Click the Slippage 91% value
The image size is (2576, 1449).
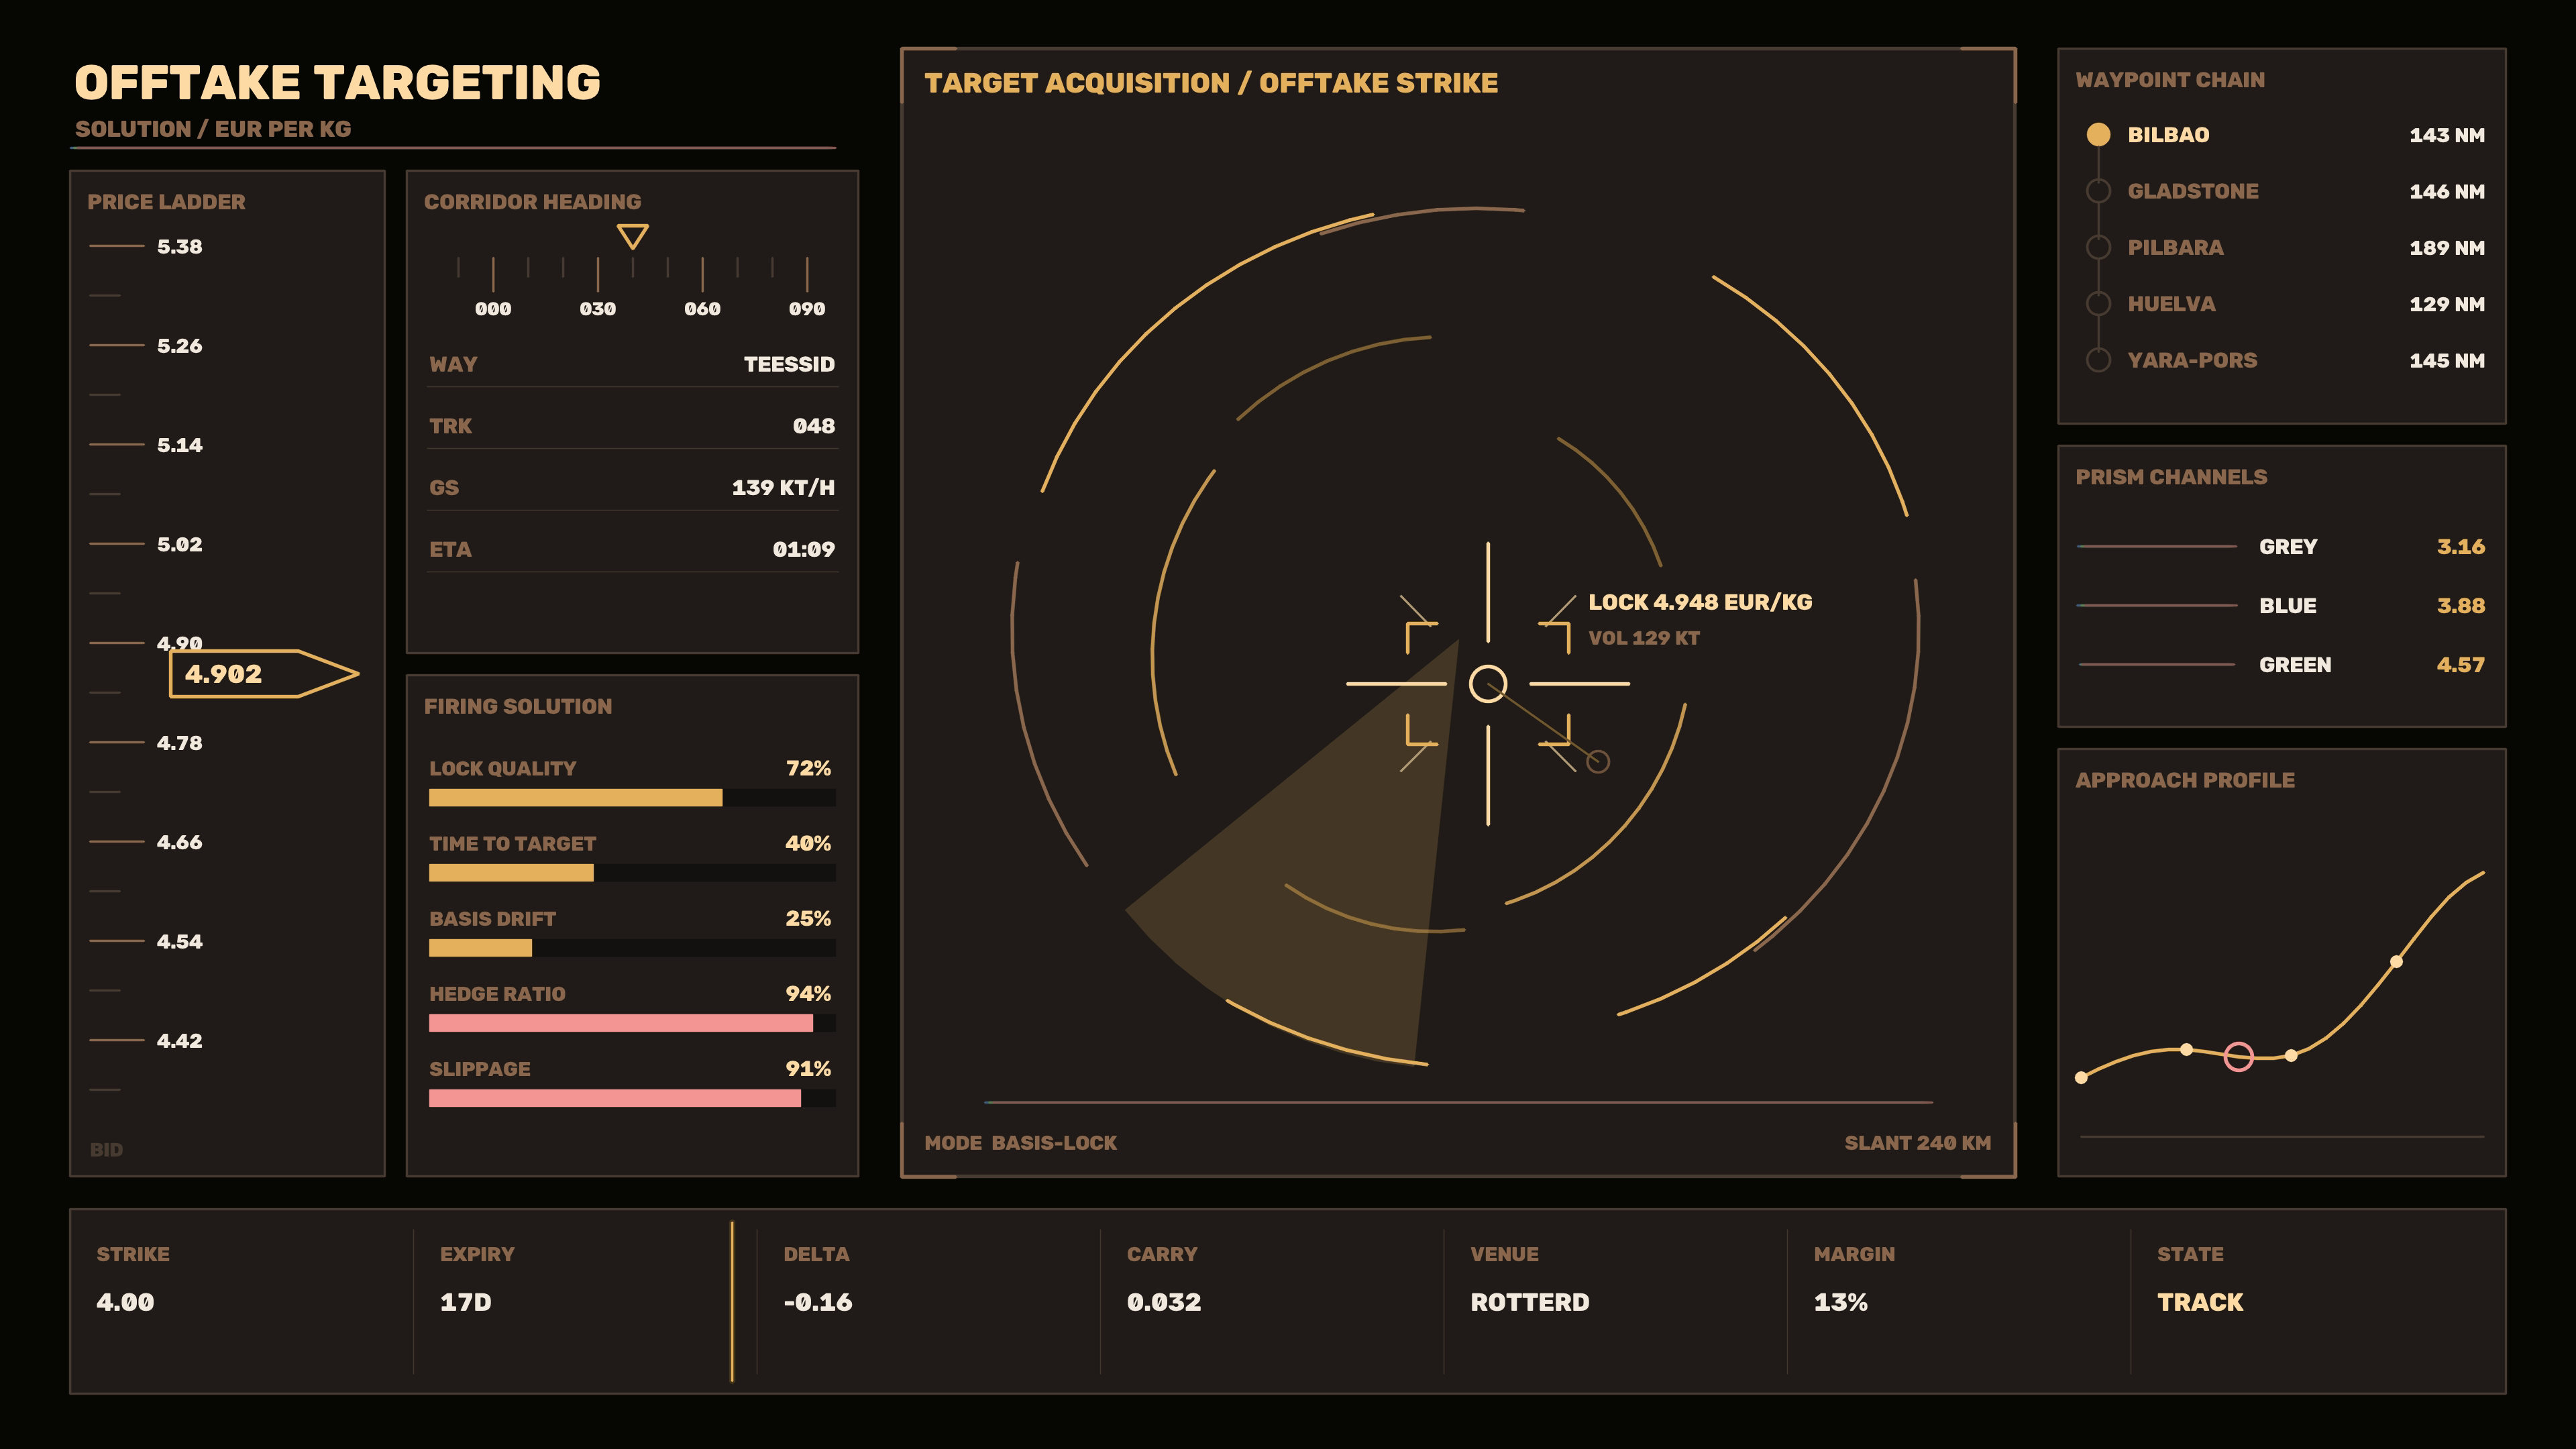point(808,1069)
